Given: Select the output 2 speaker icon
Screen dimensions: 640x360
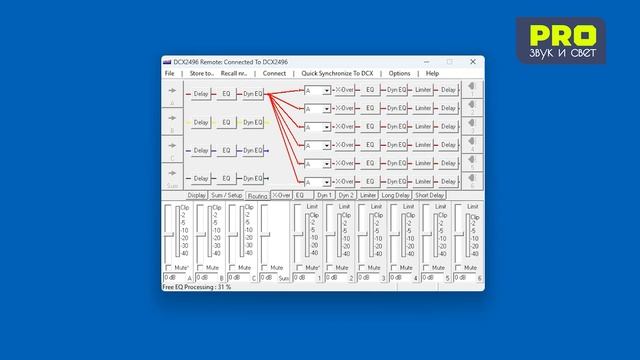Looking at the screenshot, I should coord(472,104).
